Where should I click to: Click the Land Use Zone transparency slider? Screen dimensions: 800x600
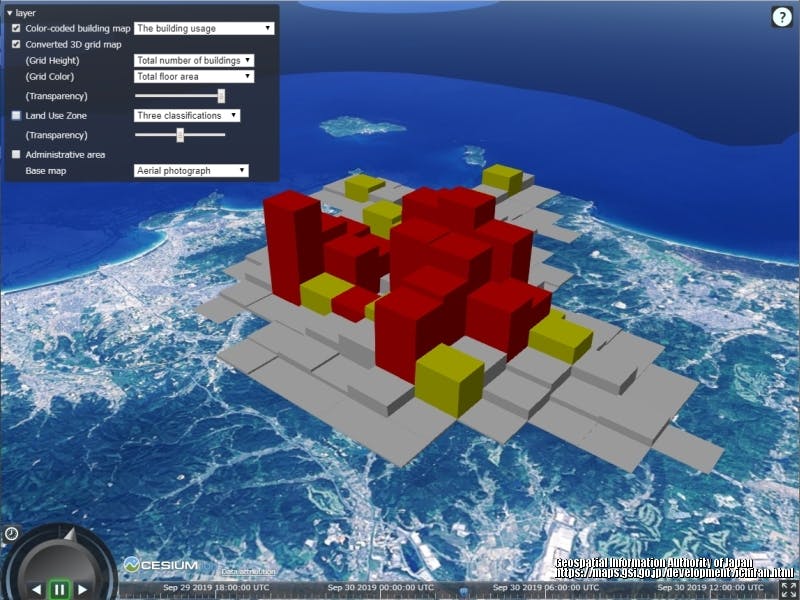(x=180, y=135)
